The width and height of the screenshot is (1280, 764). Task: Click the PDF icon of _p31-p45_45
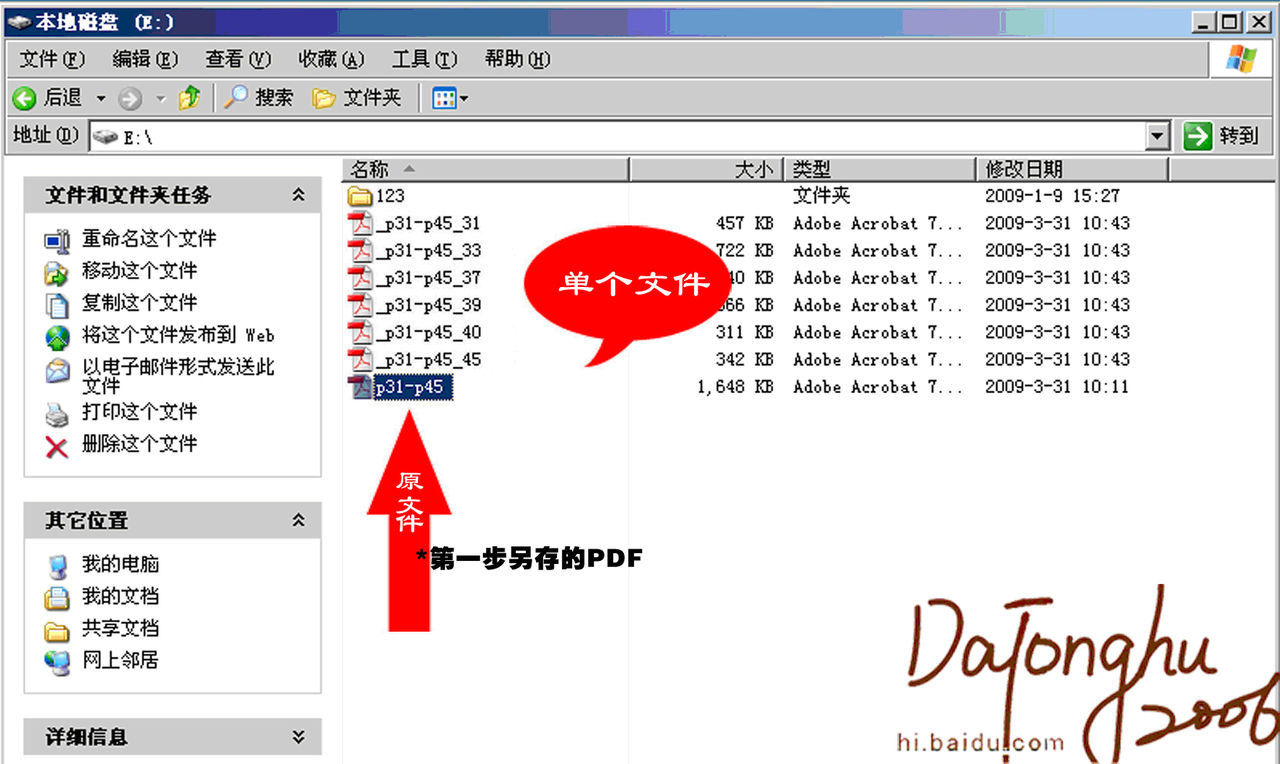tap(360, 359)
